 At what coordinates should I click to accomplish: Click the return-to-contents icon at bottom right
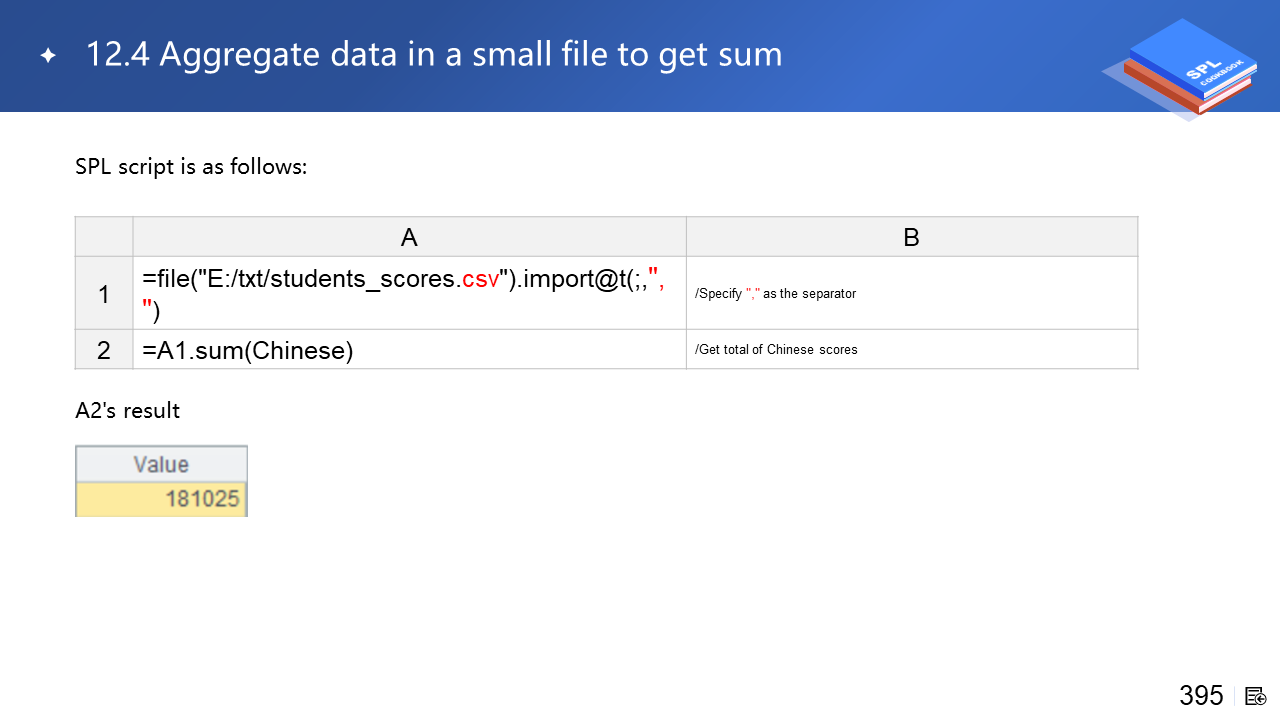click(x=1256, y=696)
